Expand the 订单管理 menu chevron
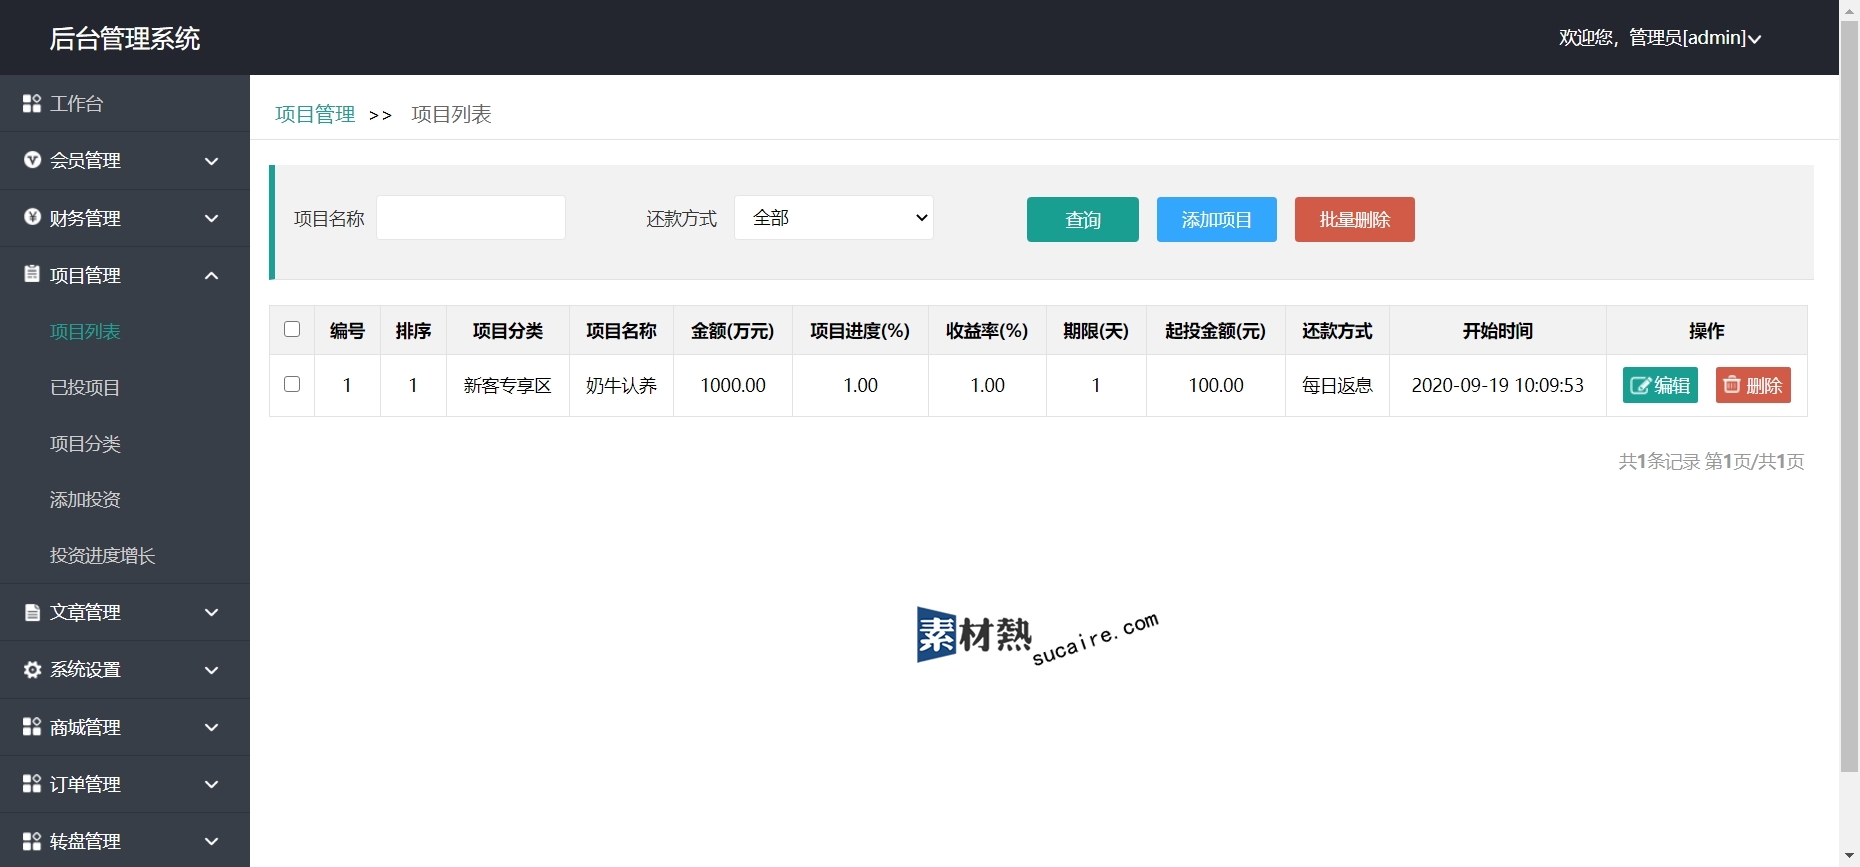Image resolution: width=1860 pixels, height=867 pixels. pyautogui.click(x=211, y=784)
